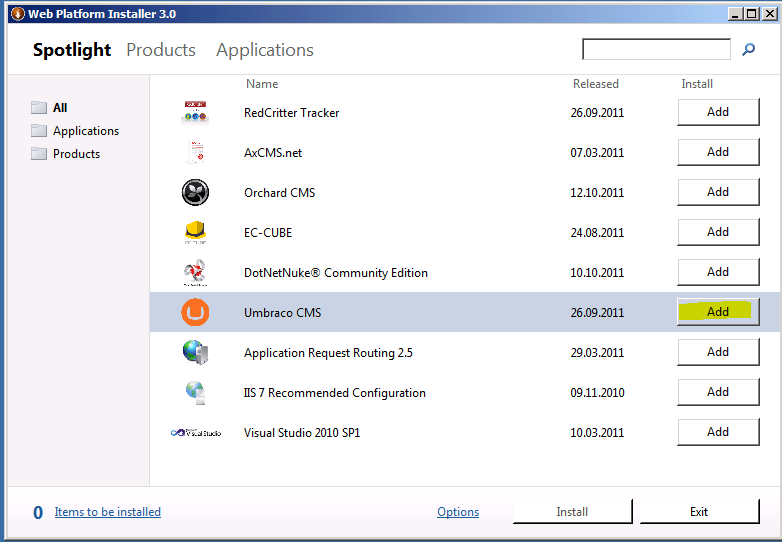This screenshot has width=782, height=542.
Task: Click the Install button at bottom
Action: pyautogui.click(x=573, y=512)
